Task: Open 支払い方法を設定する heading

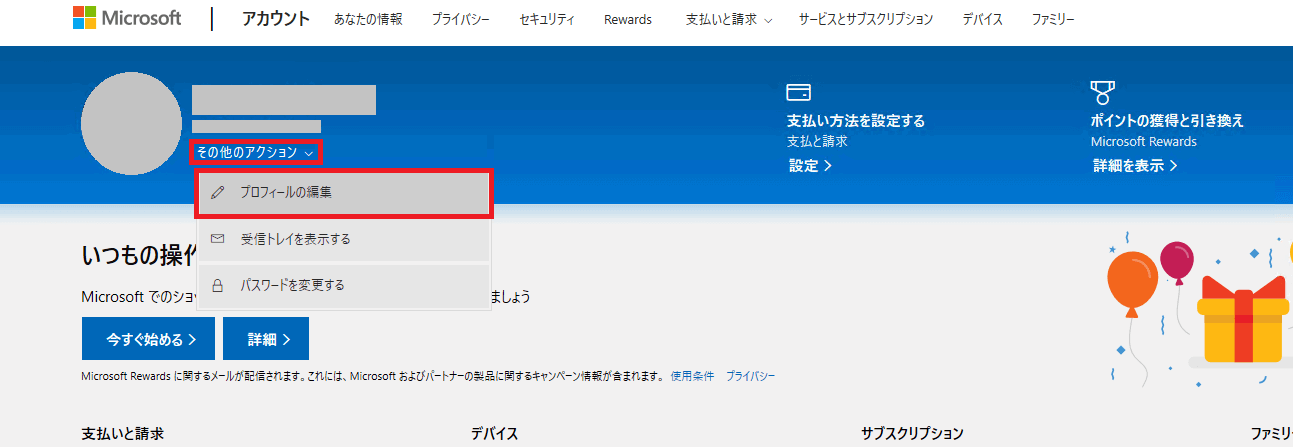Action: point(856,121)
